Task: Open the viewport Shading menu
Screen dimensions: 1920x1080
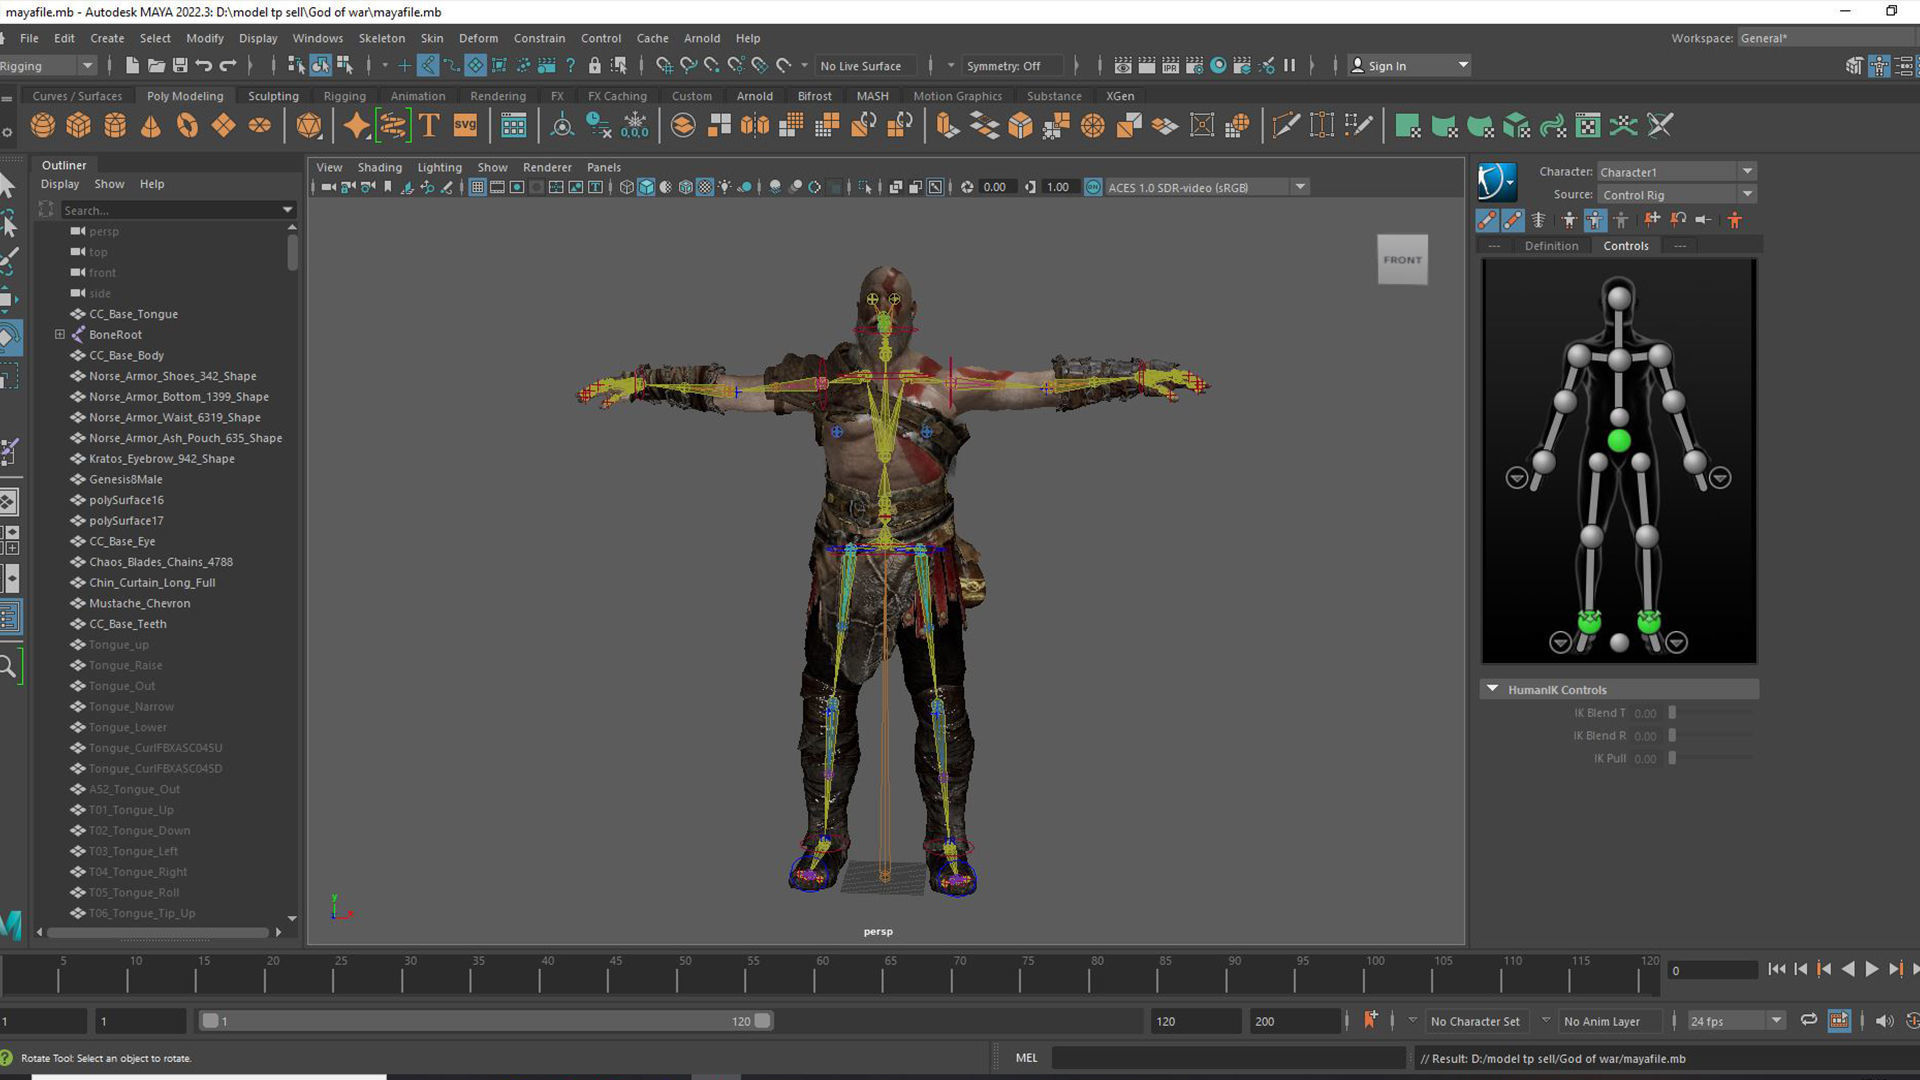Action: tap(379, 167)
